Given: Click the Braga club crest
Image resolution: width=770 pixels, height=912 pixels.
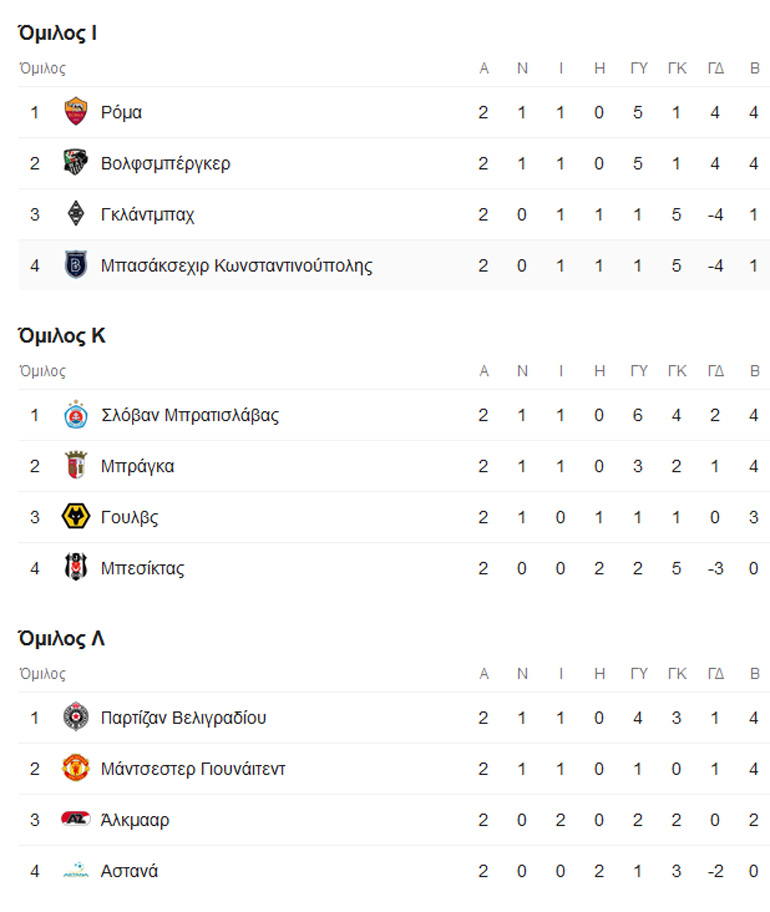Looking at the screenshot, I should tap(76, 466).
